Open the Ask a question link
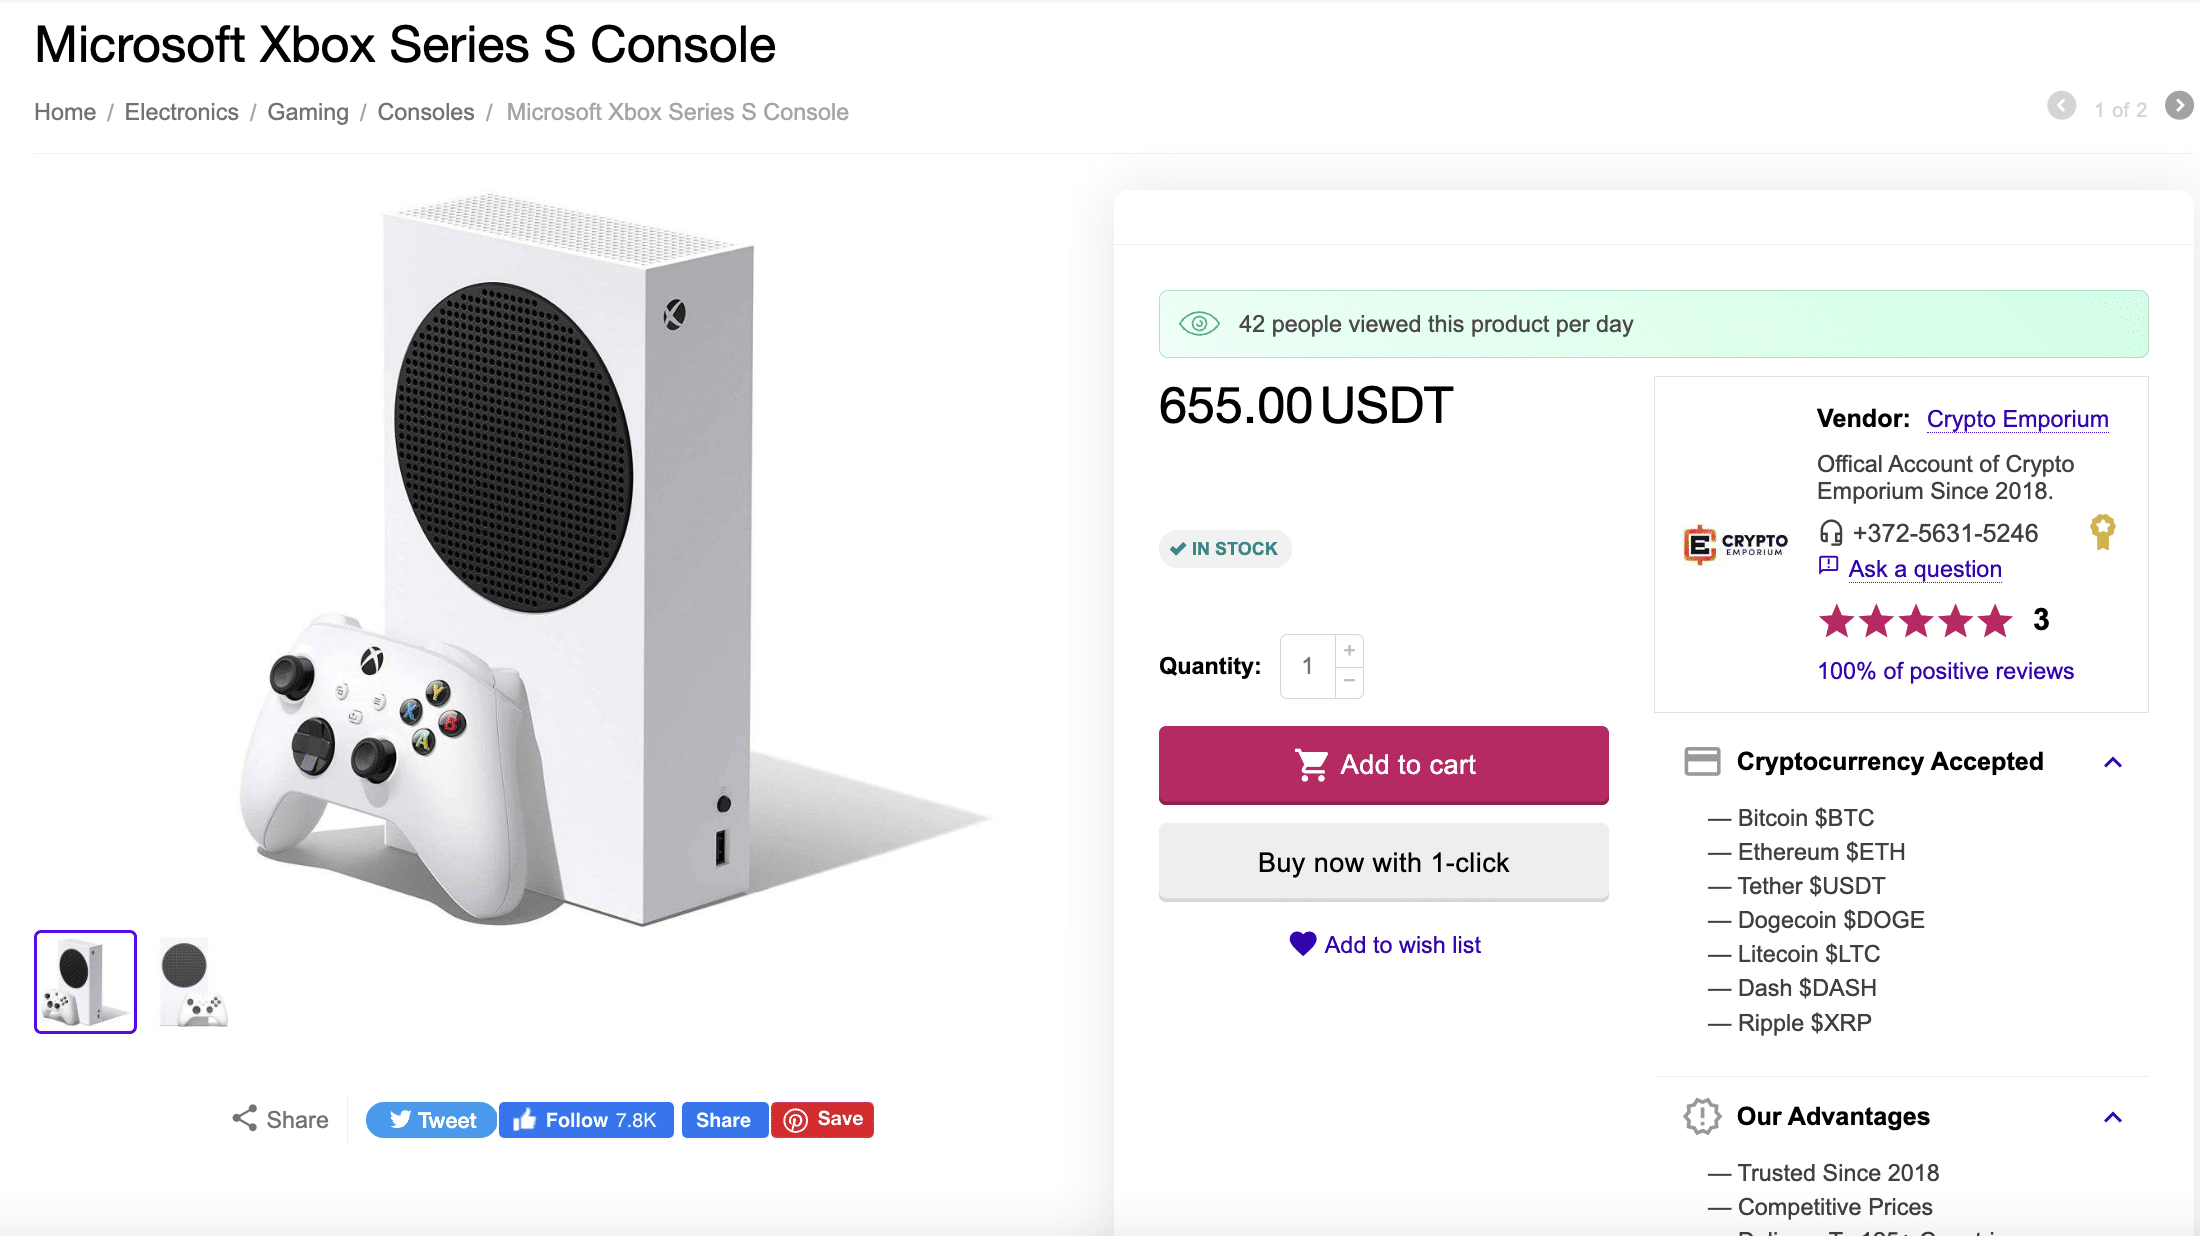This screenshot has height=1236, width=2200. [x=1924, y=569]
